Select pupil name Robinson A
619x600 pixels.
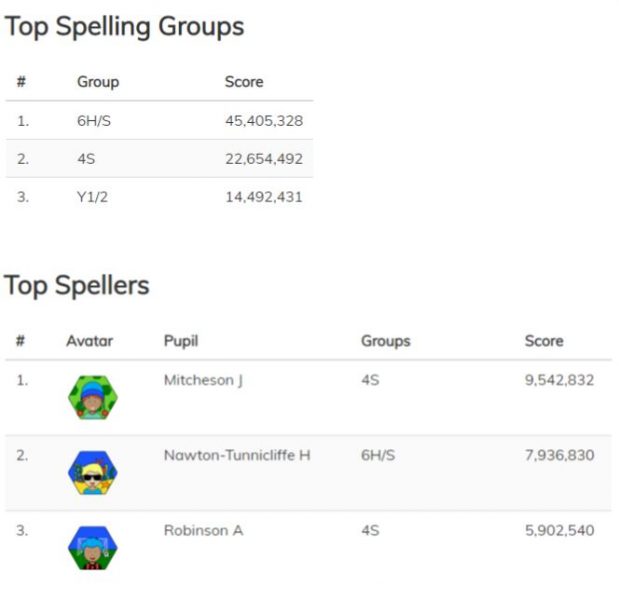click(203, 530)
